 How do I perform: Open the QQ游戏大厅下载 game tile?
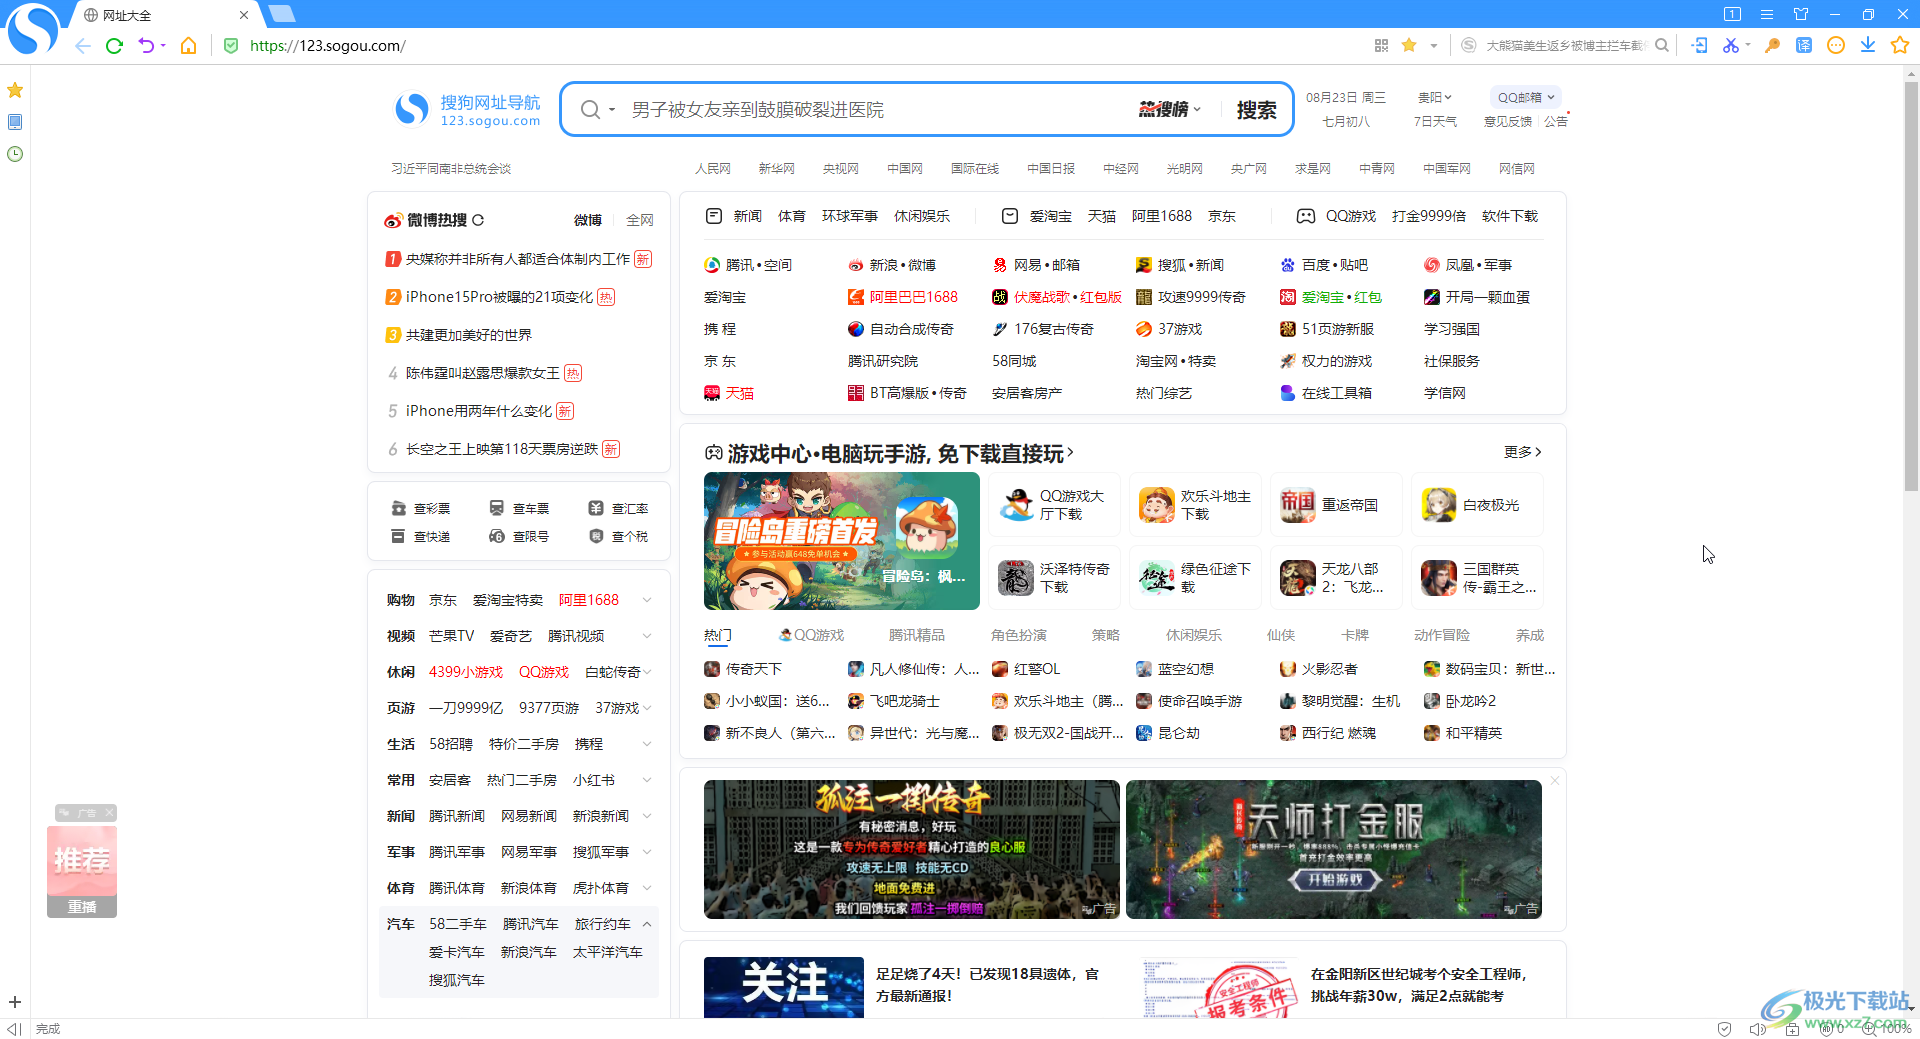tap(1055, 505)
